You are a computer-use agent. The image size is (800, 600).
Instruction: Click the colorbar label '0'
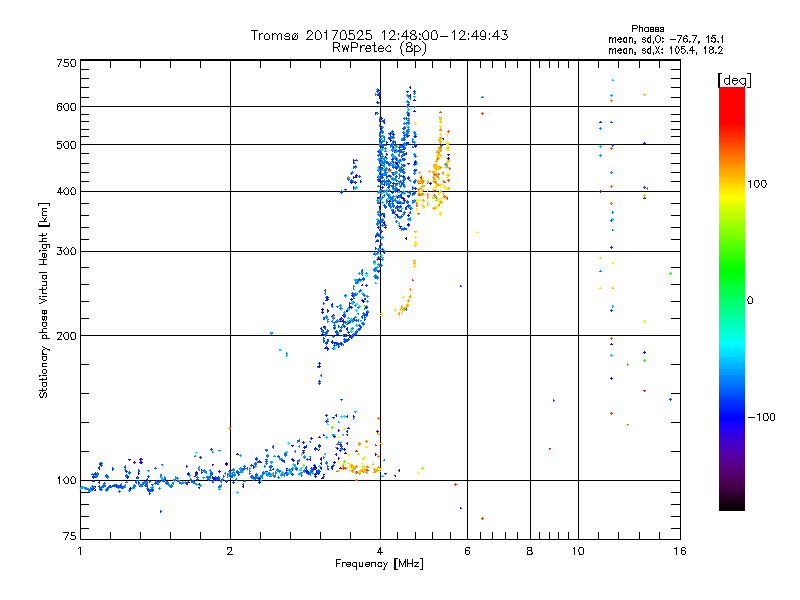[750, 300]
